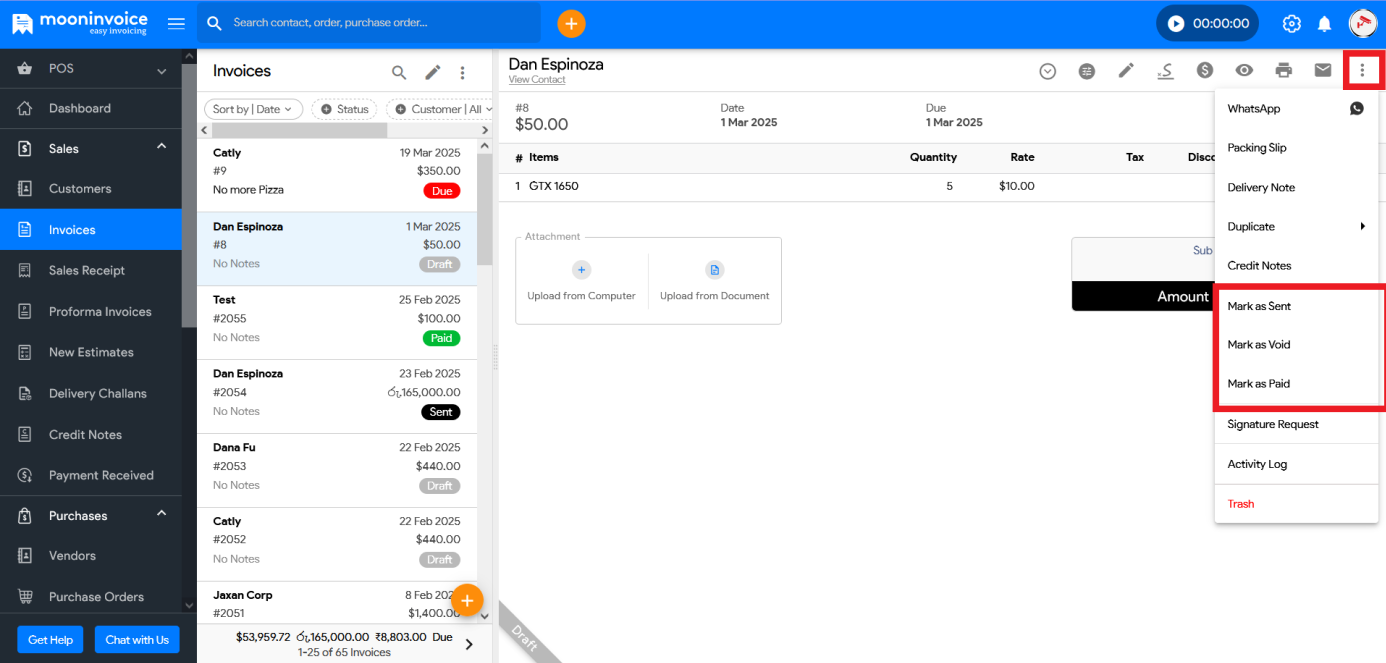Open the Customer All filter chip
This screenshot has width=1386, height=663.
pos(439,109)
